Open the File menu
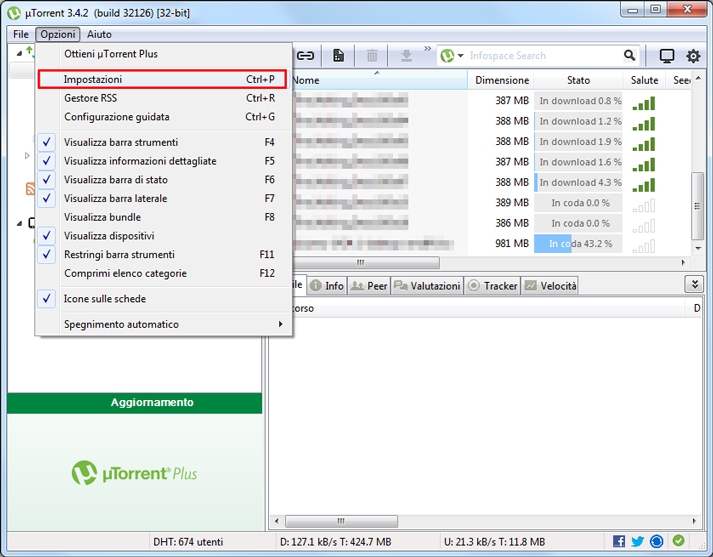The height and width of the screenshot is (557, 713). click(21, 34)
